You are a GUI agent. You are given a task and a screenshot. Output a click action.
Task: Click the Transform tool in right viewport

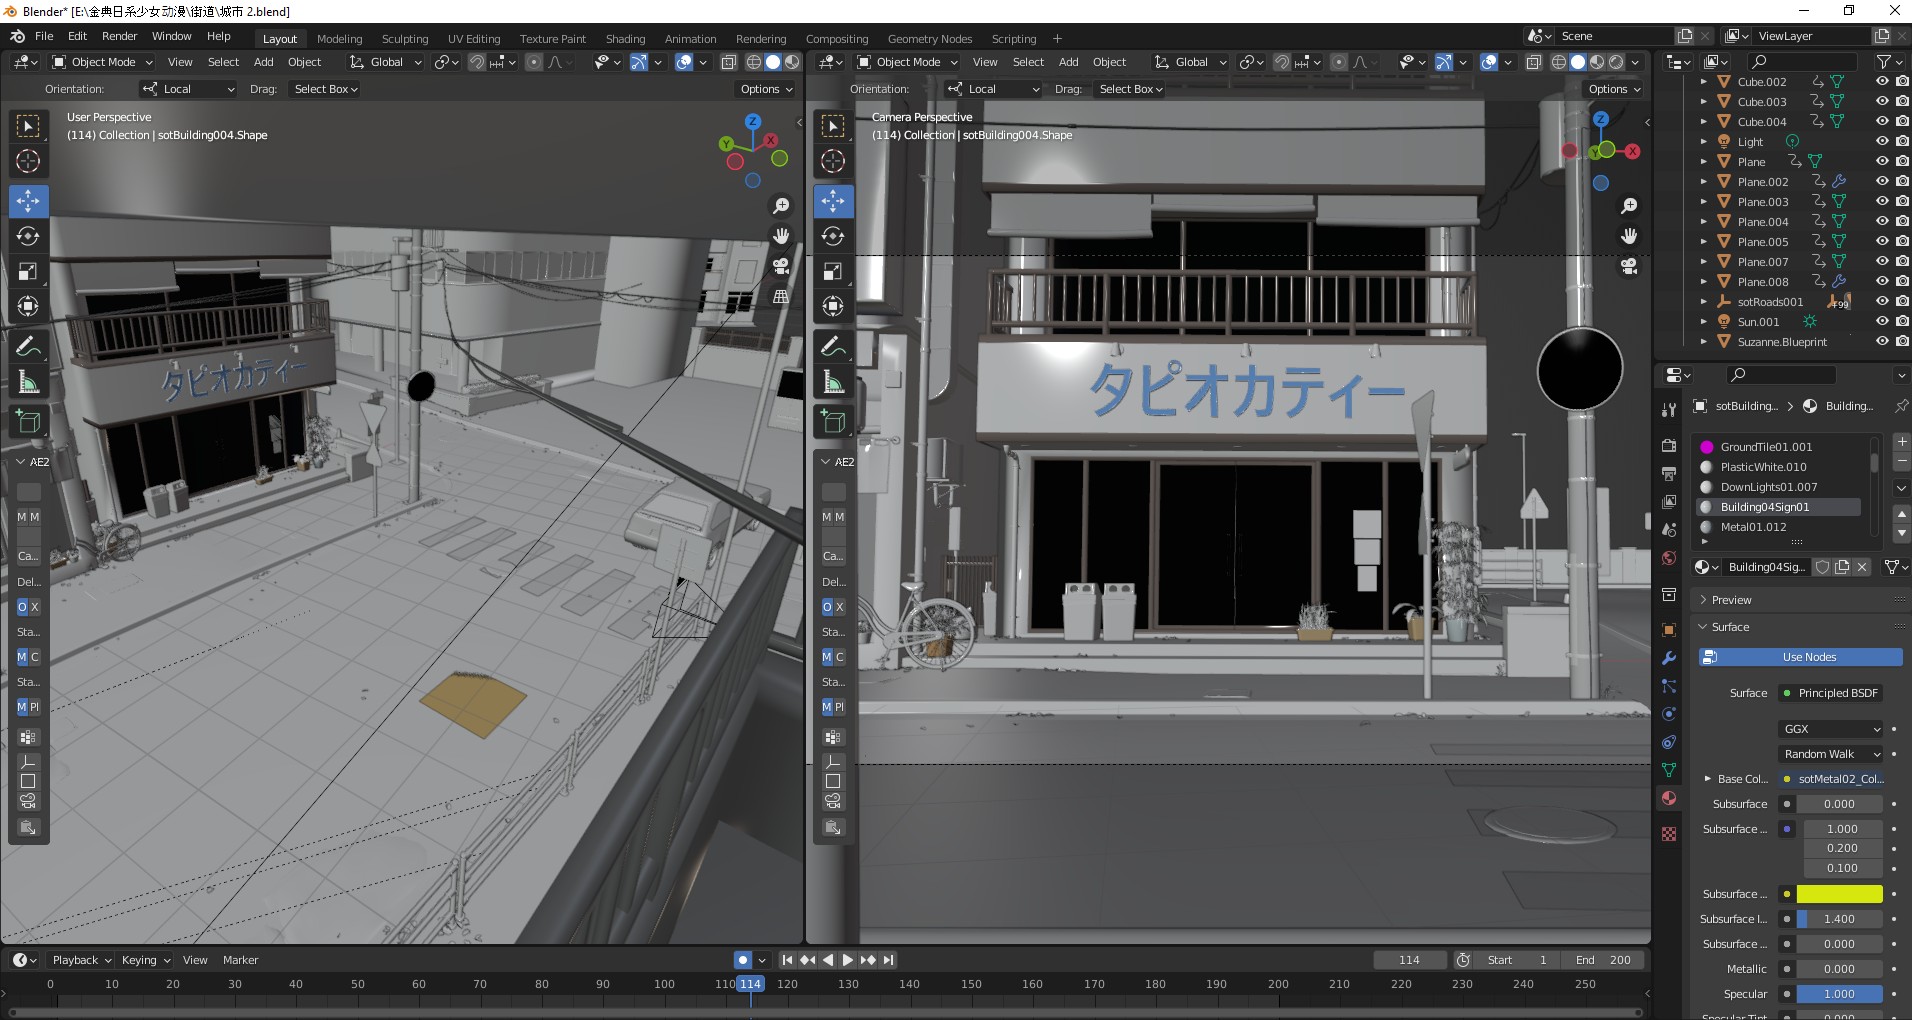[x=833, y=307]
